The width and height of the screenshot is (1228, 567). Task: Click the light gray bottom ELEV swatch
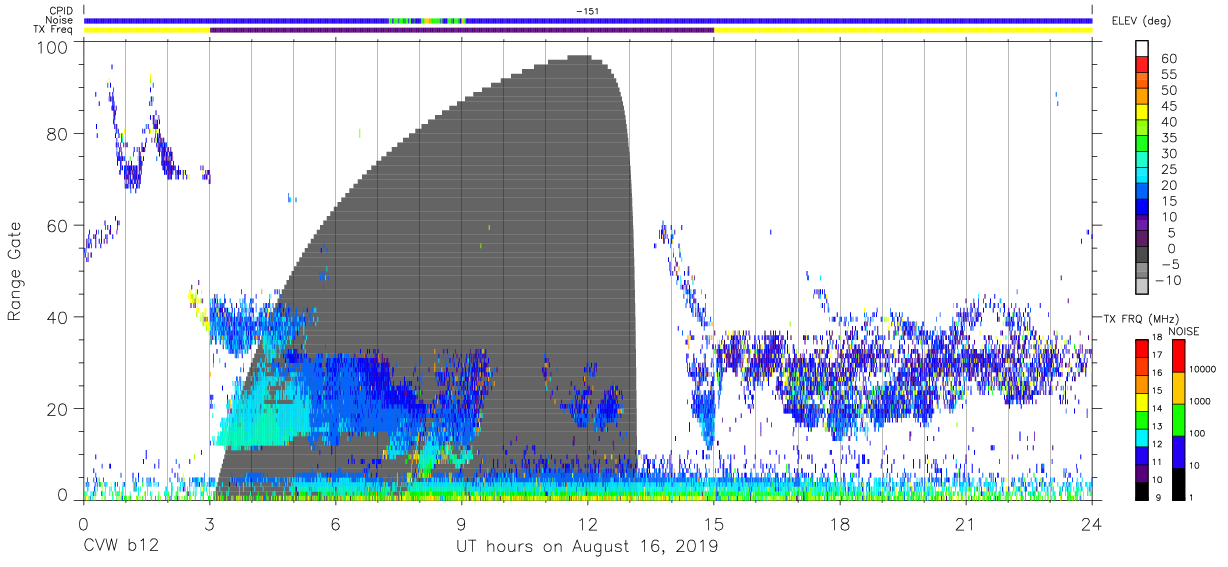[1141, 286]
